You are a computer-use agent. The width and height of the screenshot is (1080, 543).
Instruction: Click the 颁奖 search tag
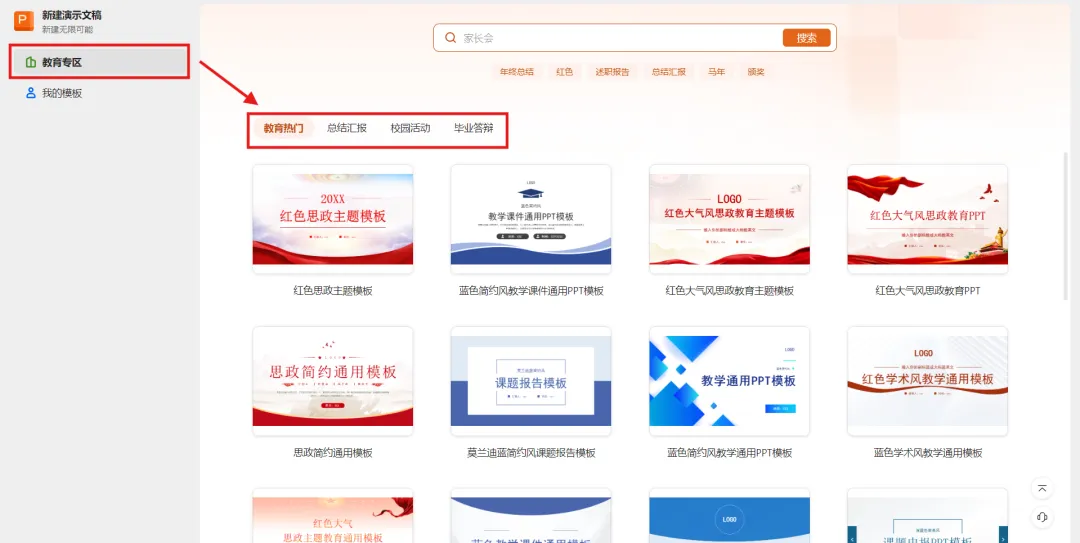[x=756, y=72]
